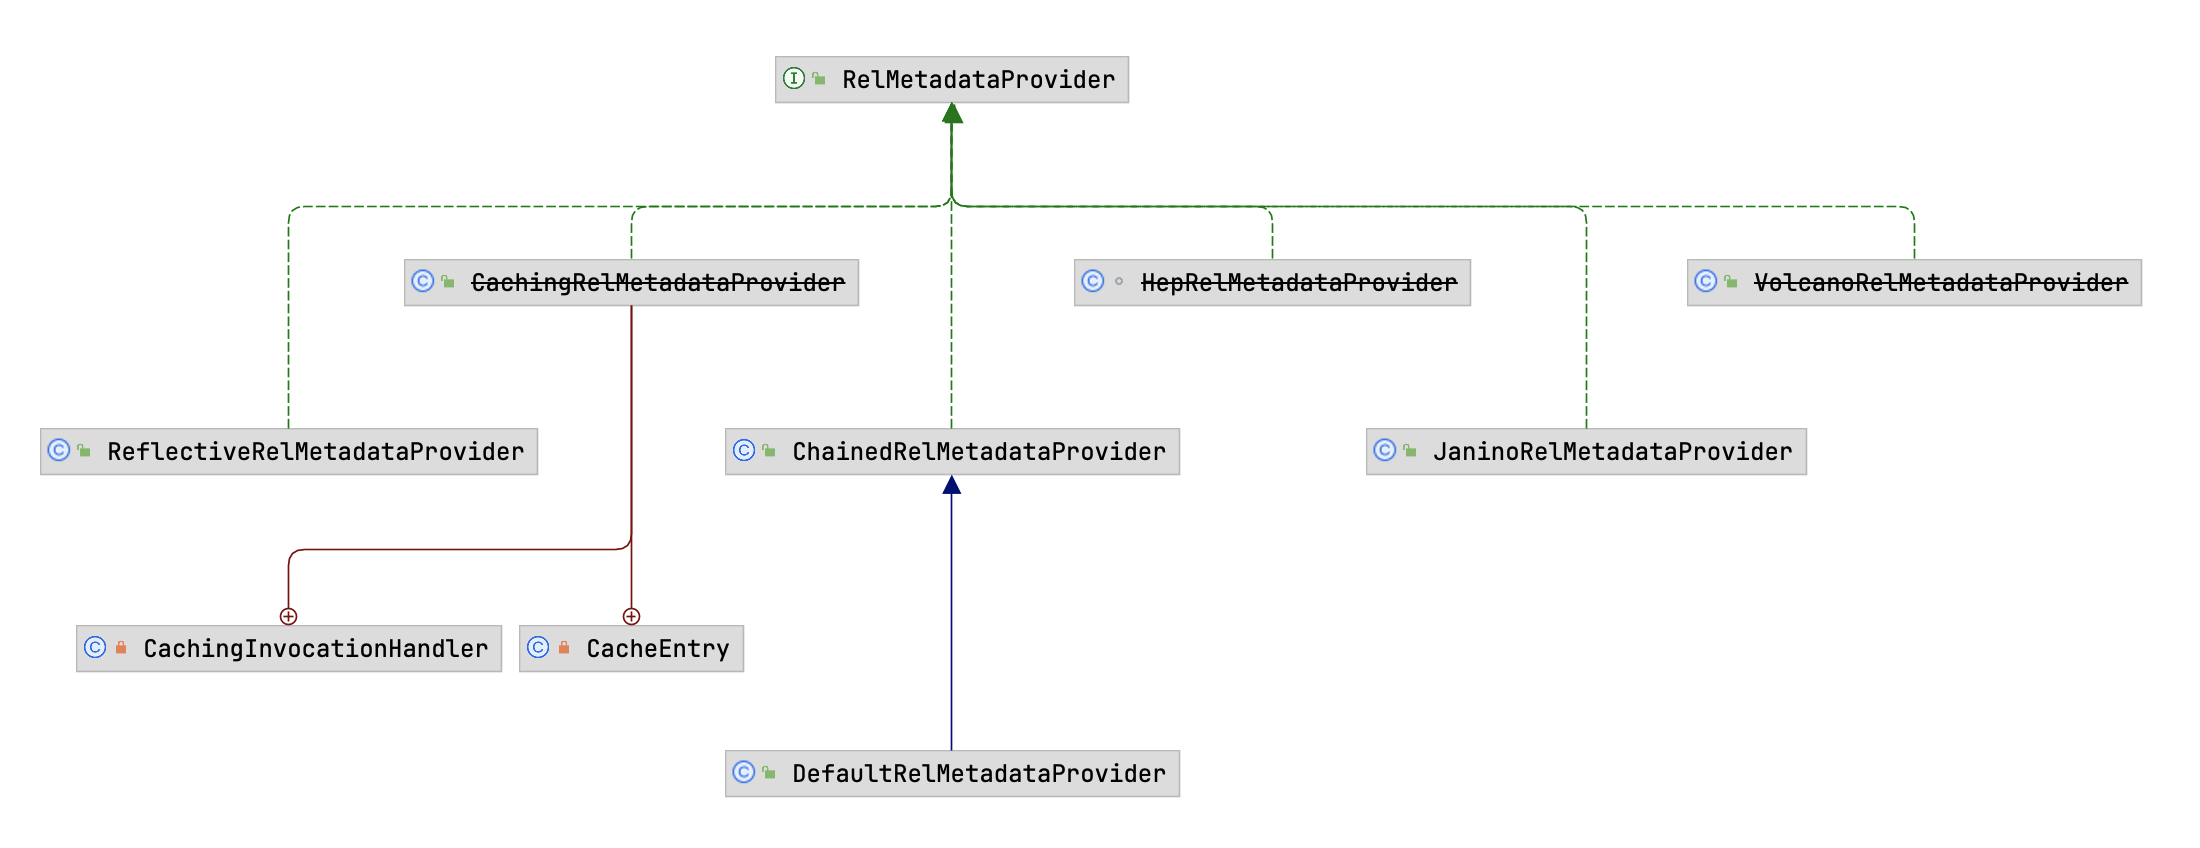Select the RelMetadataProvider interface node label
Image resolution: width=2200 pixels, height=848 pixels.
(978, 80)
